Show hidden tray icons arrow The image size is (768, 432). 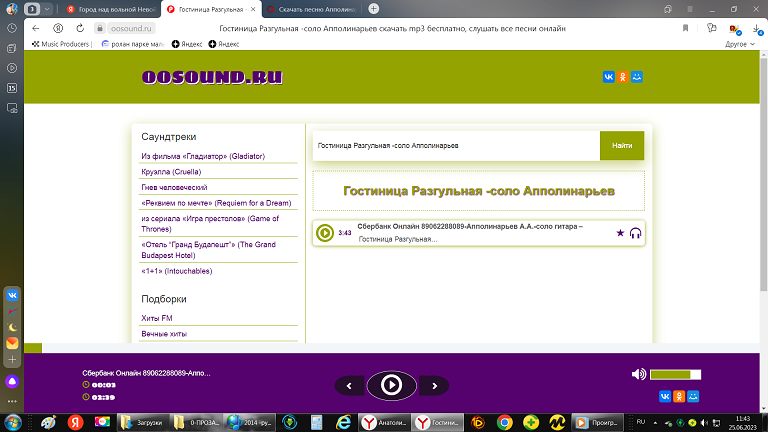pyautogui.click(x=655, y=423)
